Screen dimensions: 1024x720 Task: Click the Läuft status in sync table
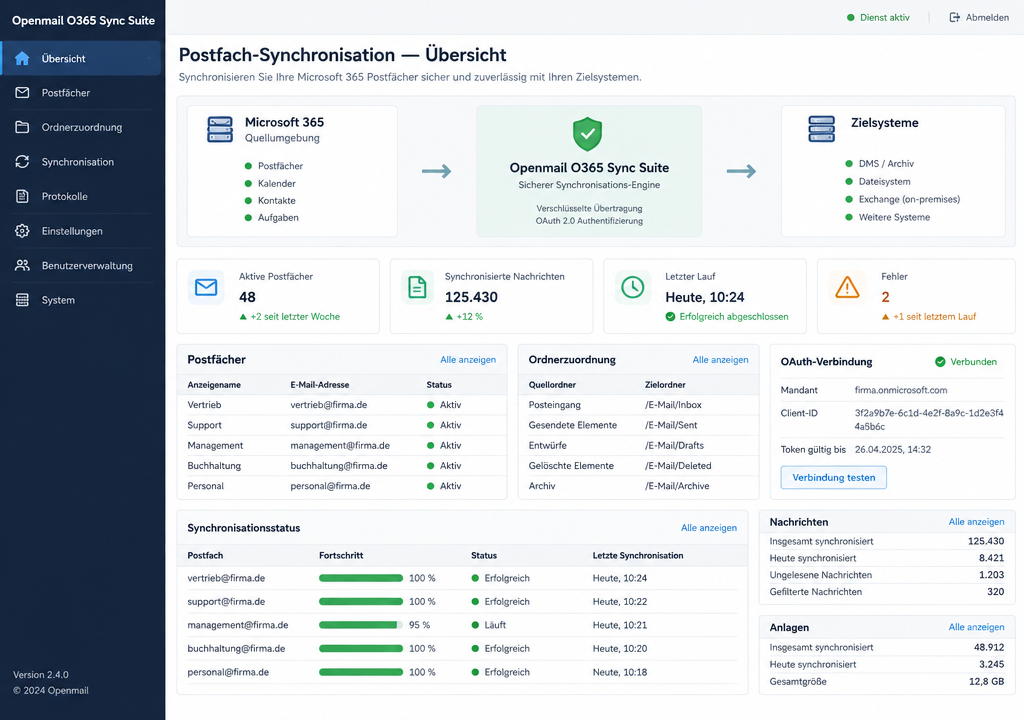pos(495,625)
